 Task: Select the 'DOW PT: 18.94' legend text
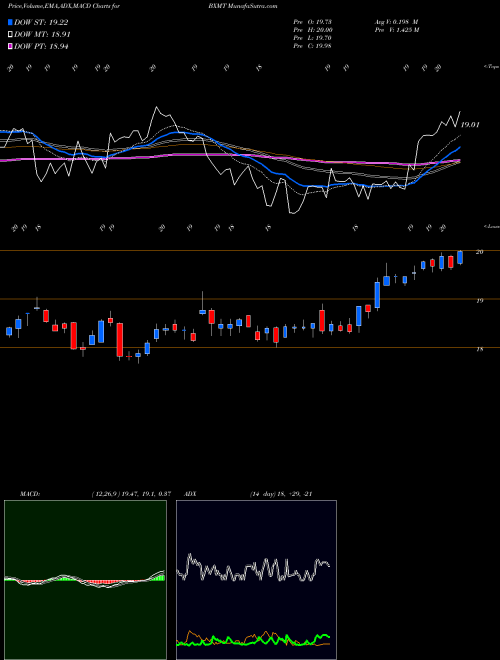(x=41, y=46)
